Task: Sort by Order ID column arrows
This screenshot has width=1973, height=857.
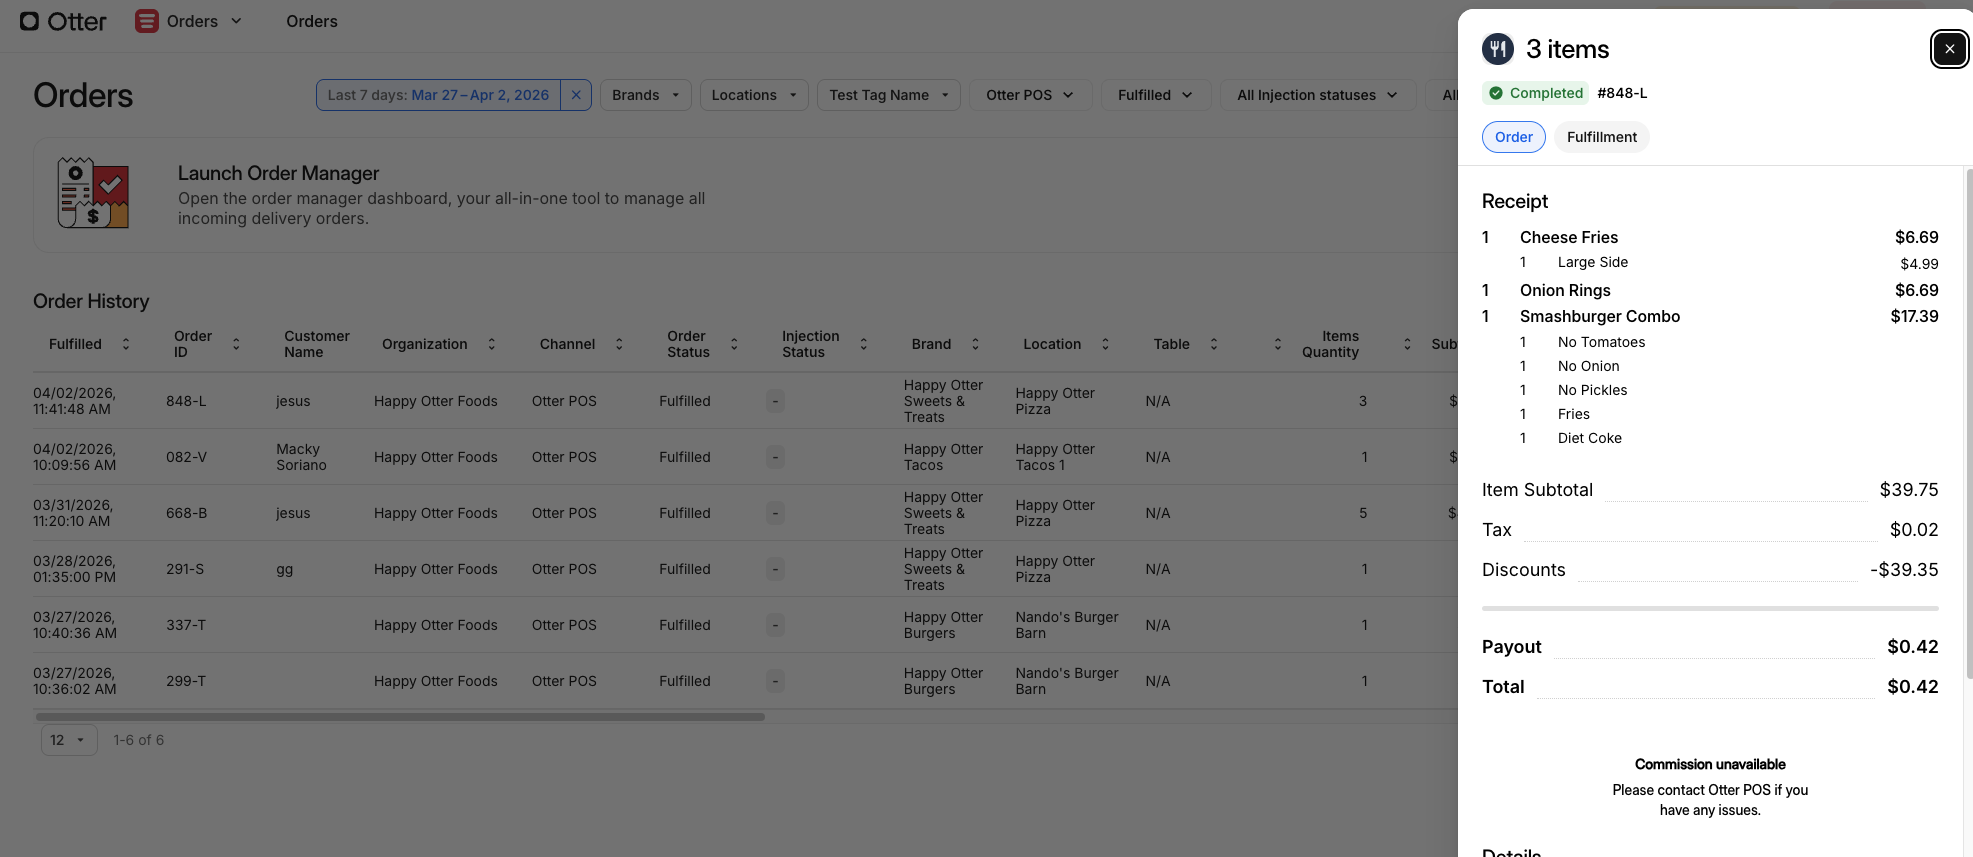Action: coord(236,344)
